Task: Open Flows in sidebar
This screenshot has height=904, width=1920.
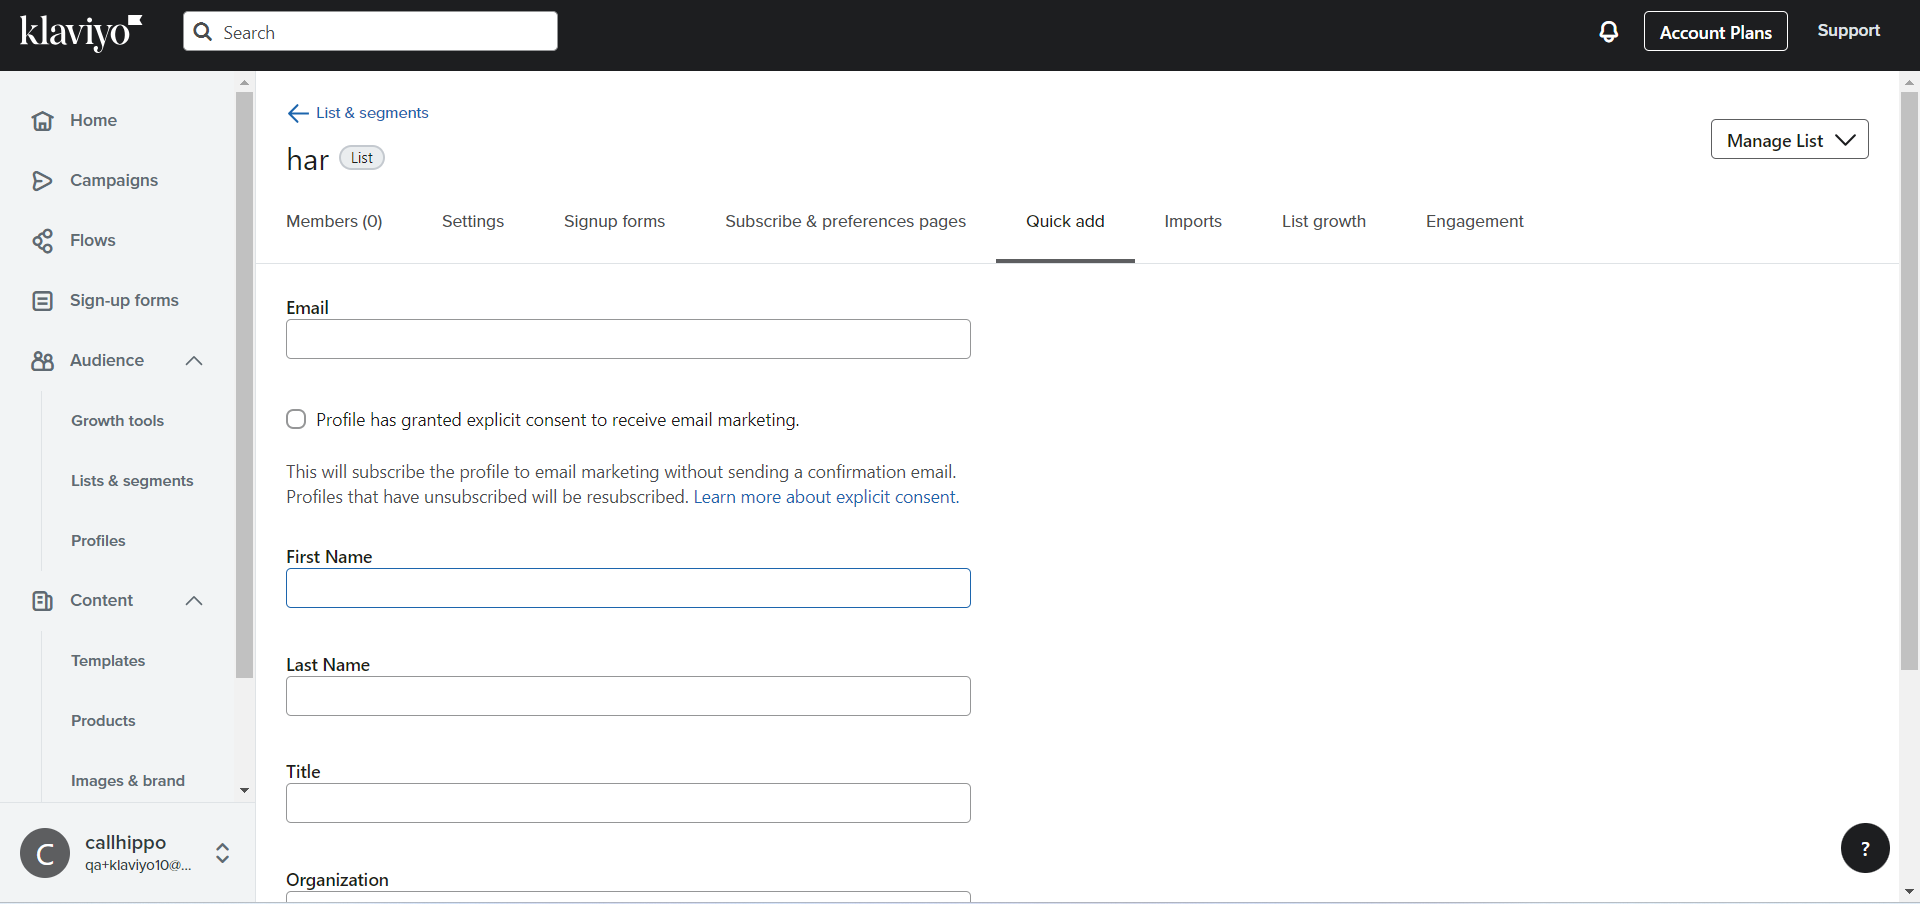Action: pos(93,240)
